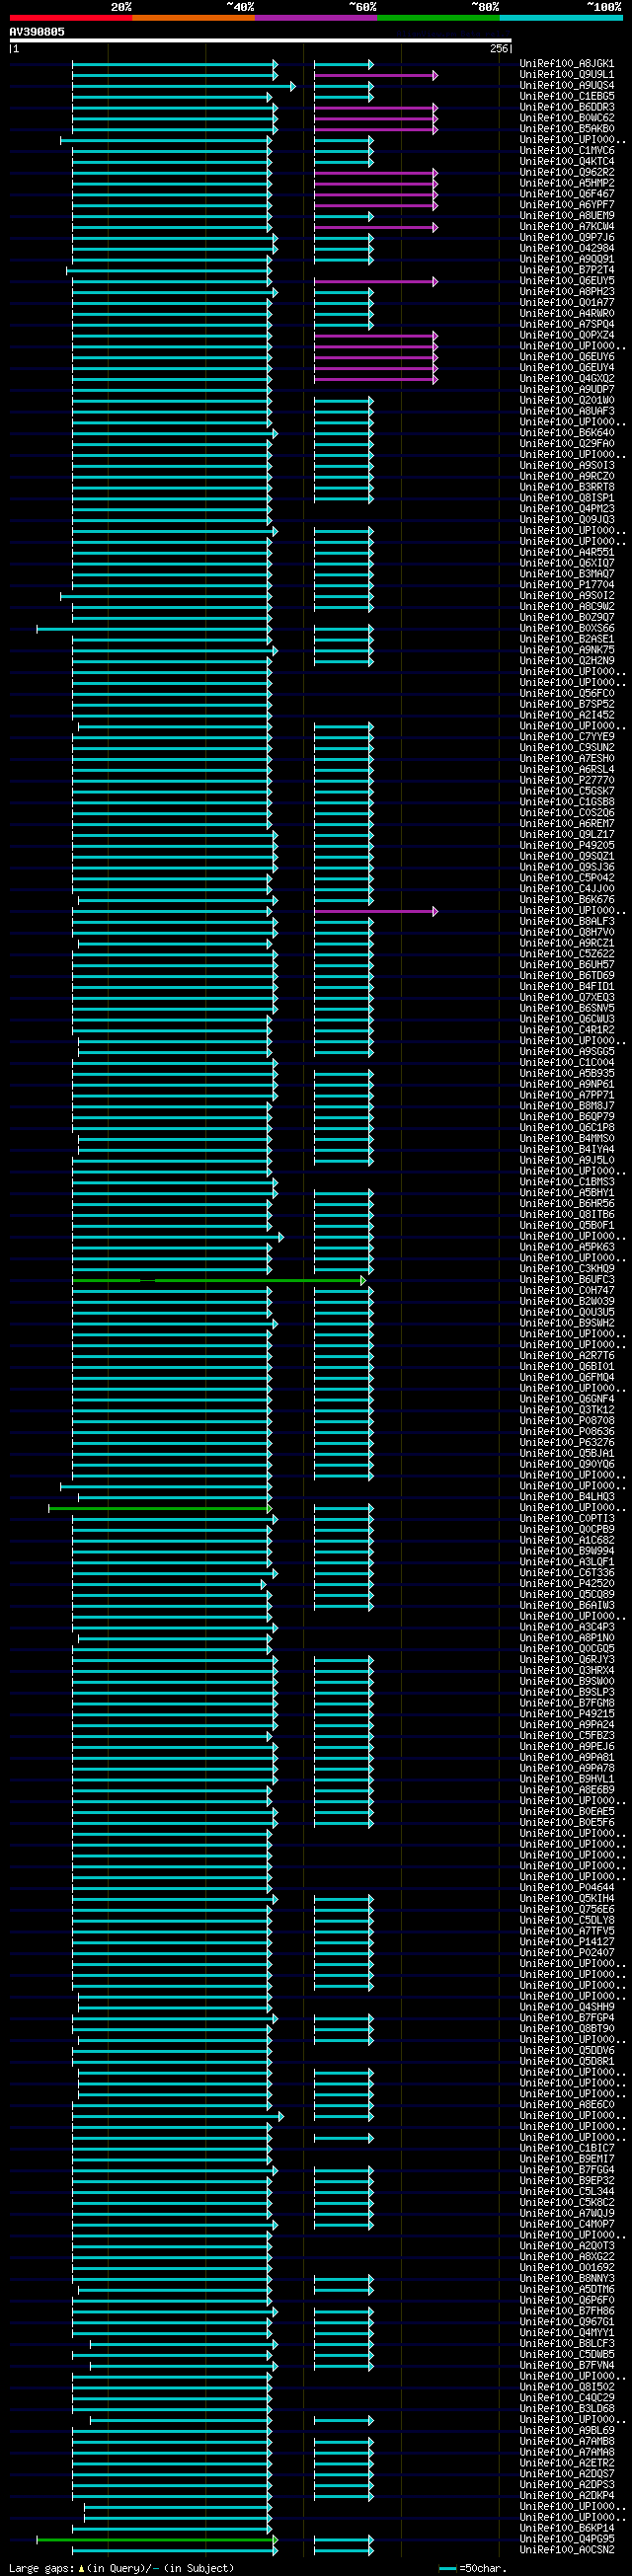632x2576 pixels.
Task: Open hit UniRef100_A4RWR0
Action: pos(566,314)
